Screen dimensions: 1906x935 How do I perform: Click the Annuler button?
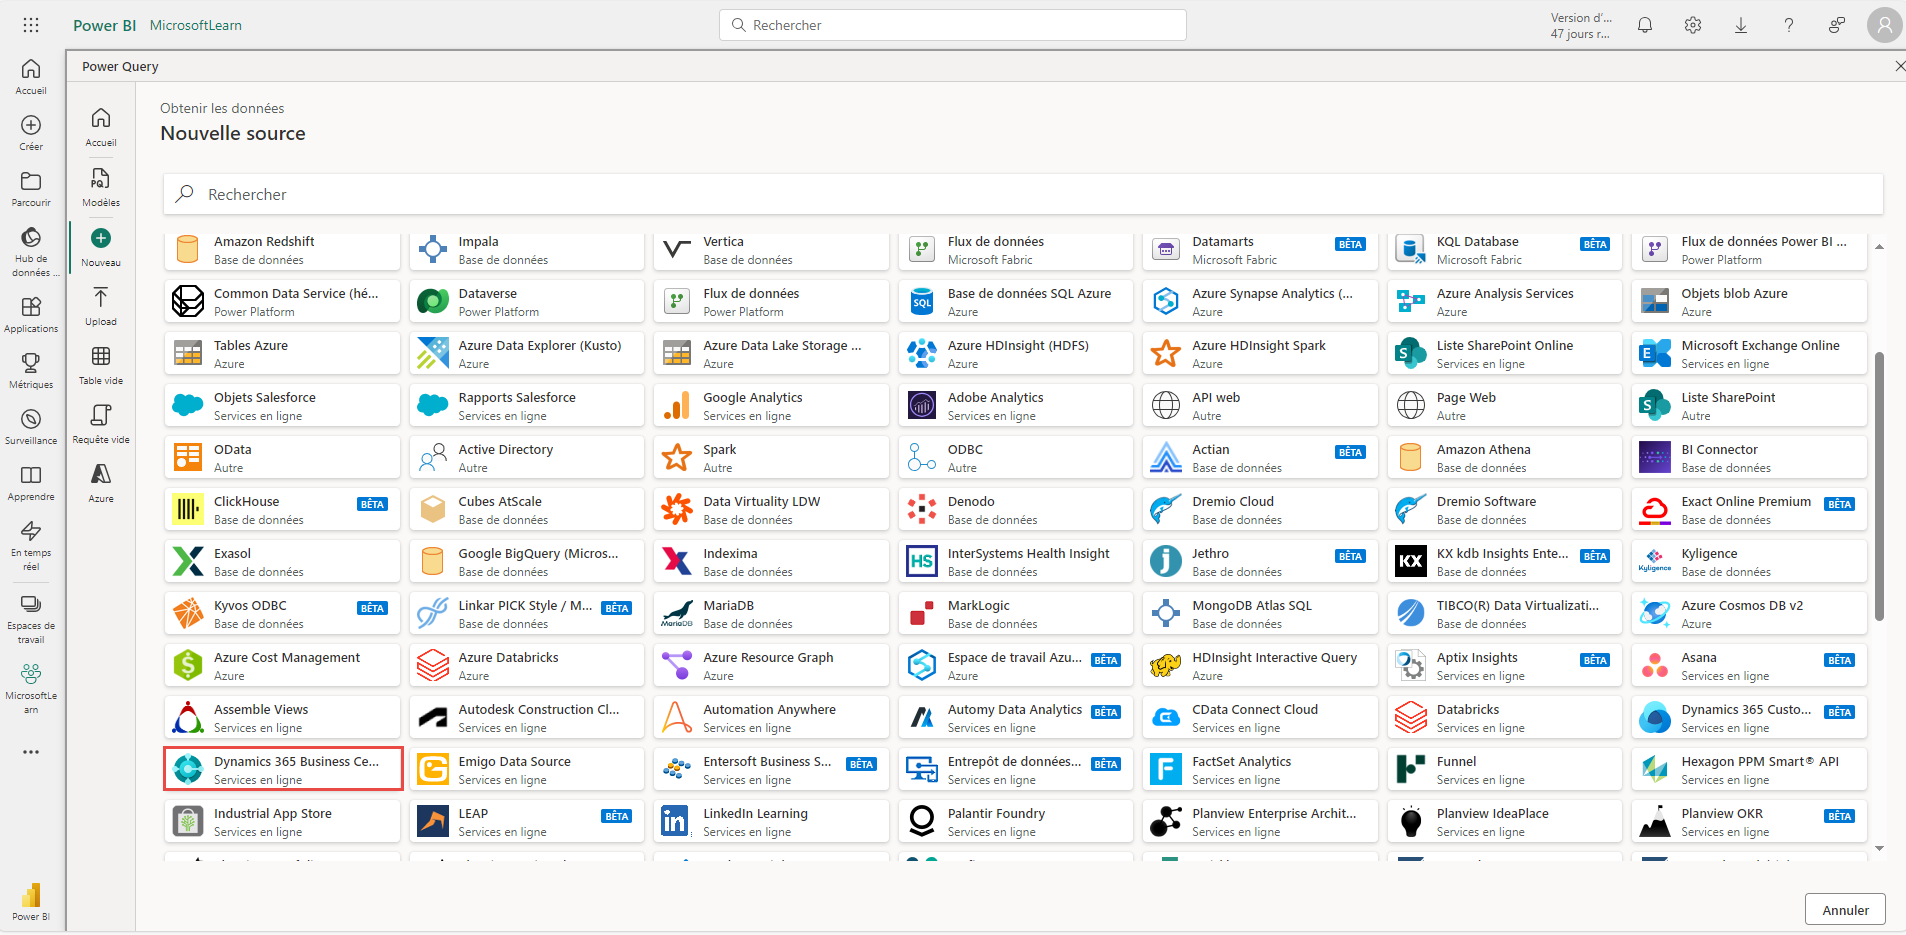tap(1845, 910)
